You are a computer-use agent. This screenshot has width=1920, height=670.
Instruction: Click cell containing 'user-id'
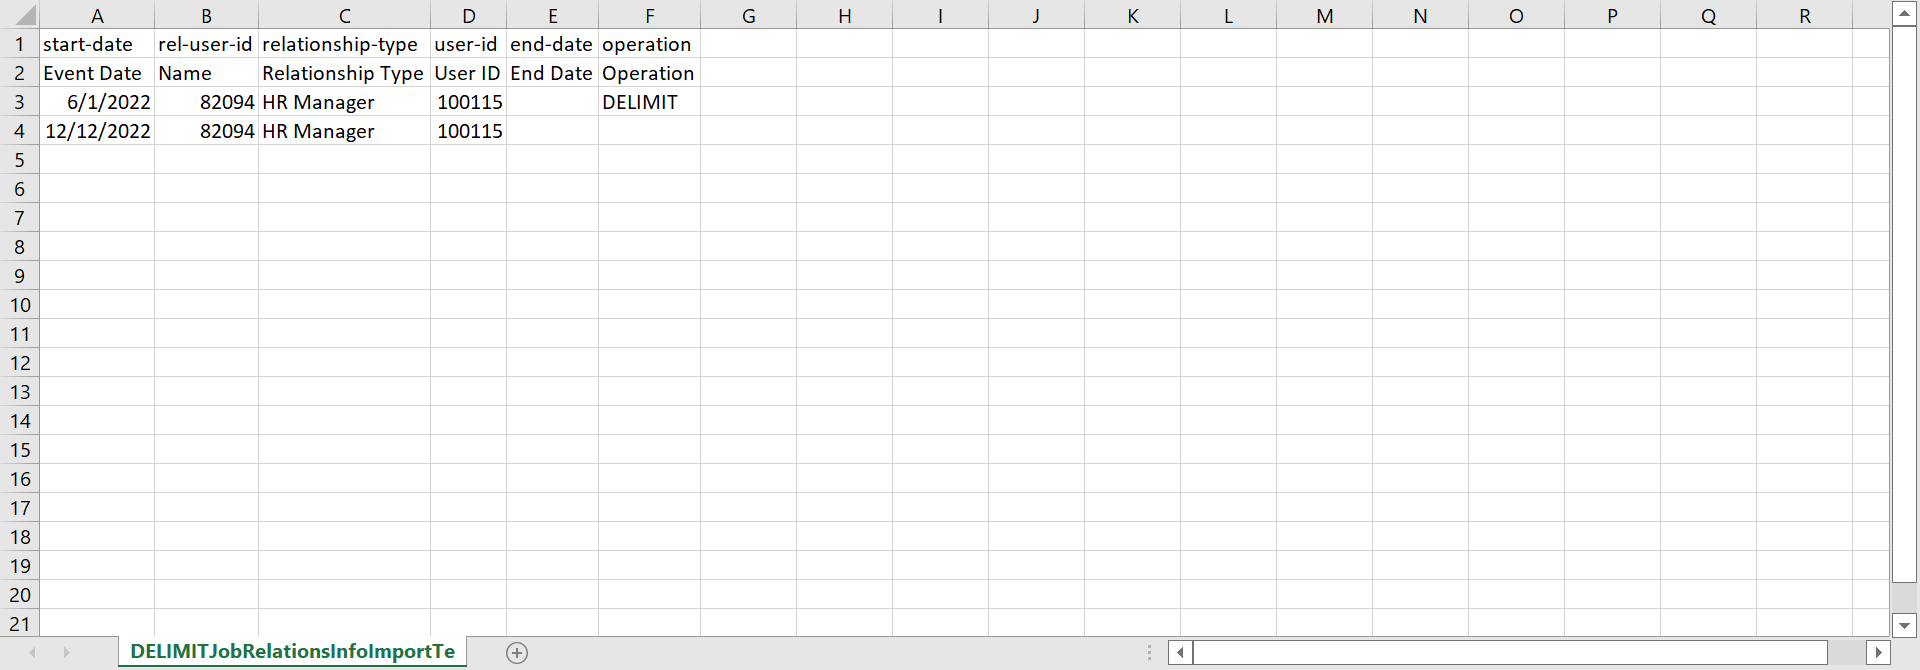[x=468, y=44]
